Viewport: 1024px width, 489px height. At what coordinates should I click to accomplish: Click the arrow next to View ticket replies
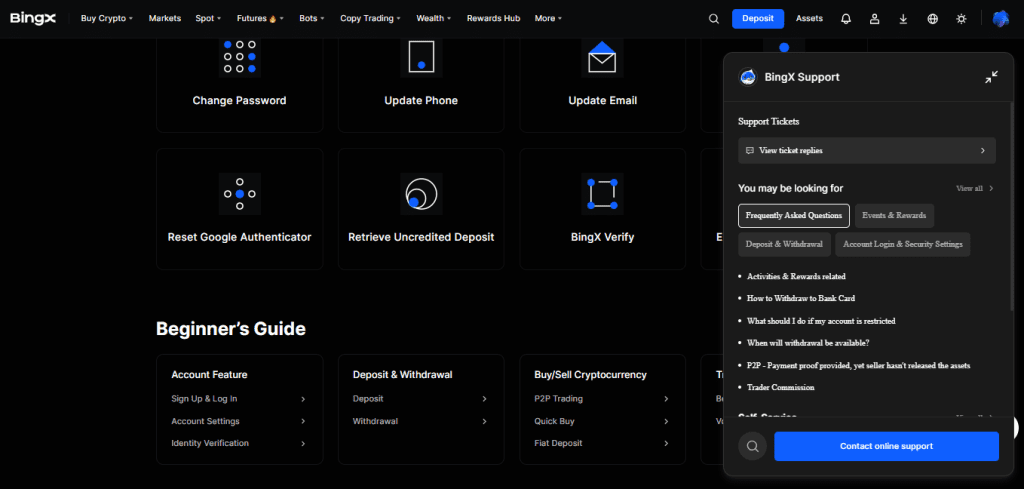coord(983,150)
